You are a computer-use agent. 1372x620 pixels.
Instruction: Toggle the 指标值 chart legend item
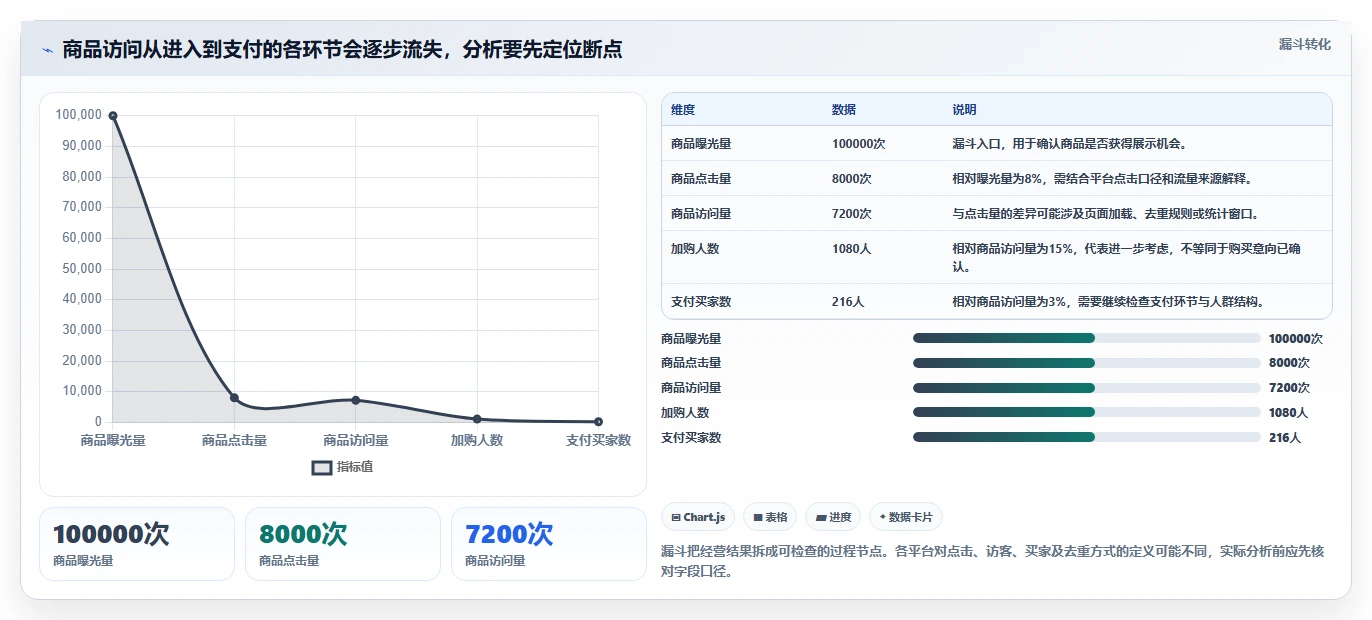[342, 467]
